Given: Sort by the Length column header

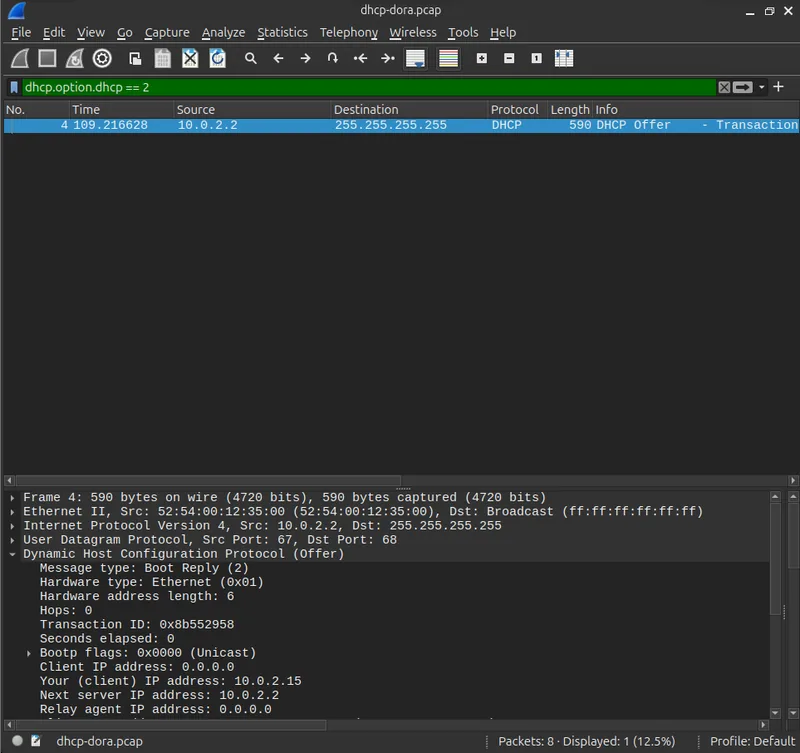Looking at the screenshot, I should (570, 110).
